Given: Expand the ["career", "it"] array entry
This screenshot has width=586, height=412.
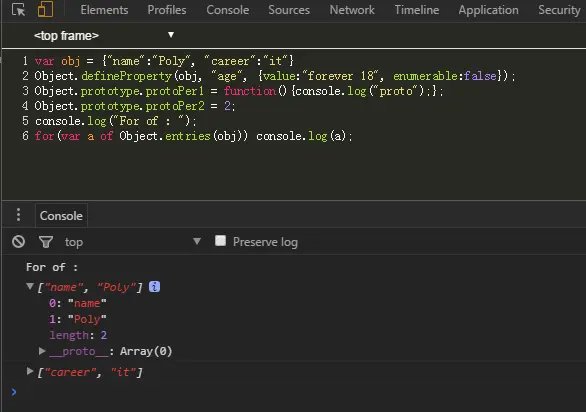Looking at the screenshot, I should click(x=30, y=371).
